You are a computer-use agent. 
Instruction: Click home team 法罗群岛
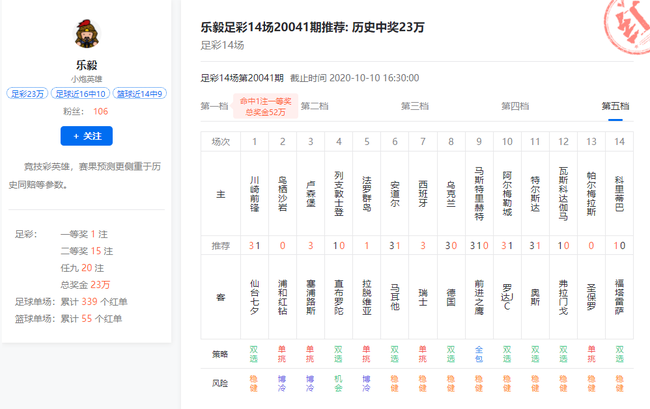point(367,194)
